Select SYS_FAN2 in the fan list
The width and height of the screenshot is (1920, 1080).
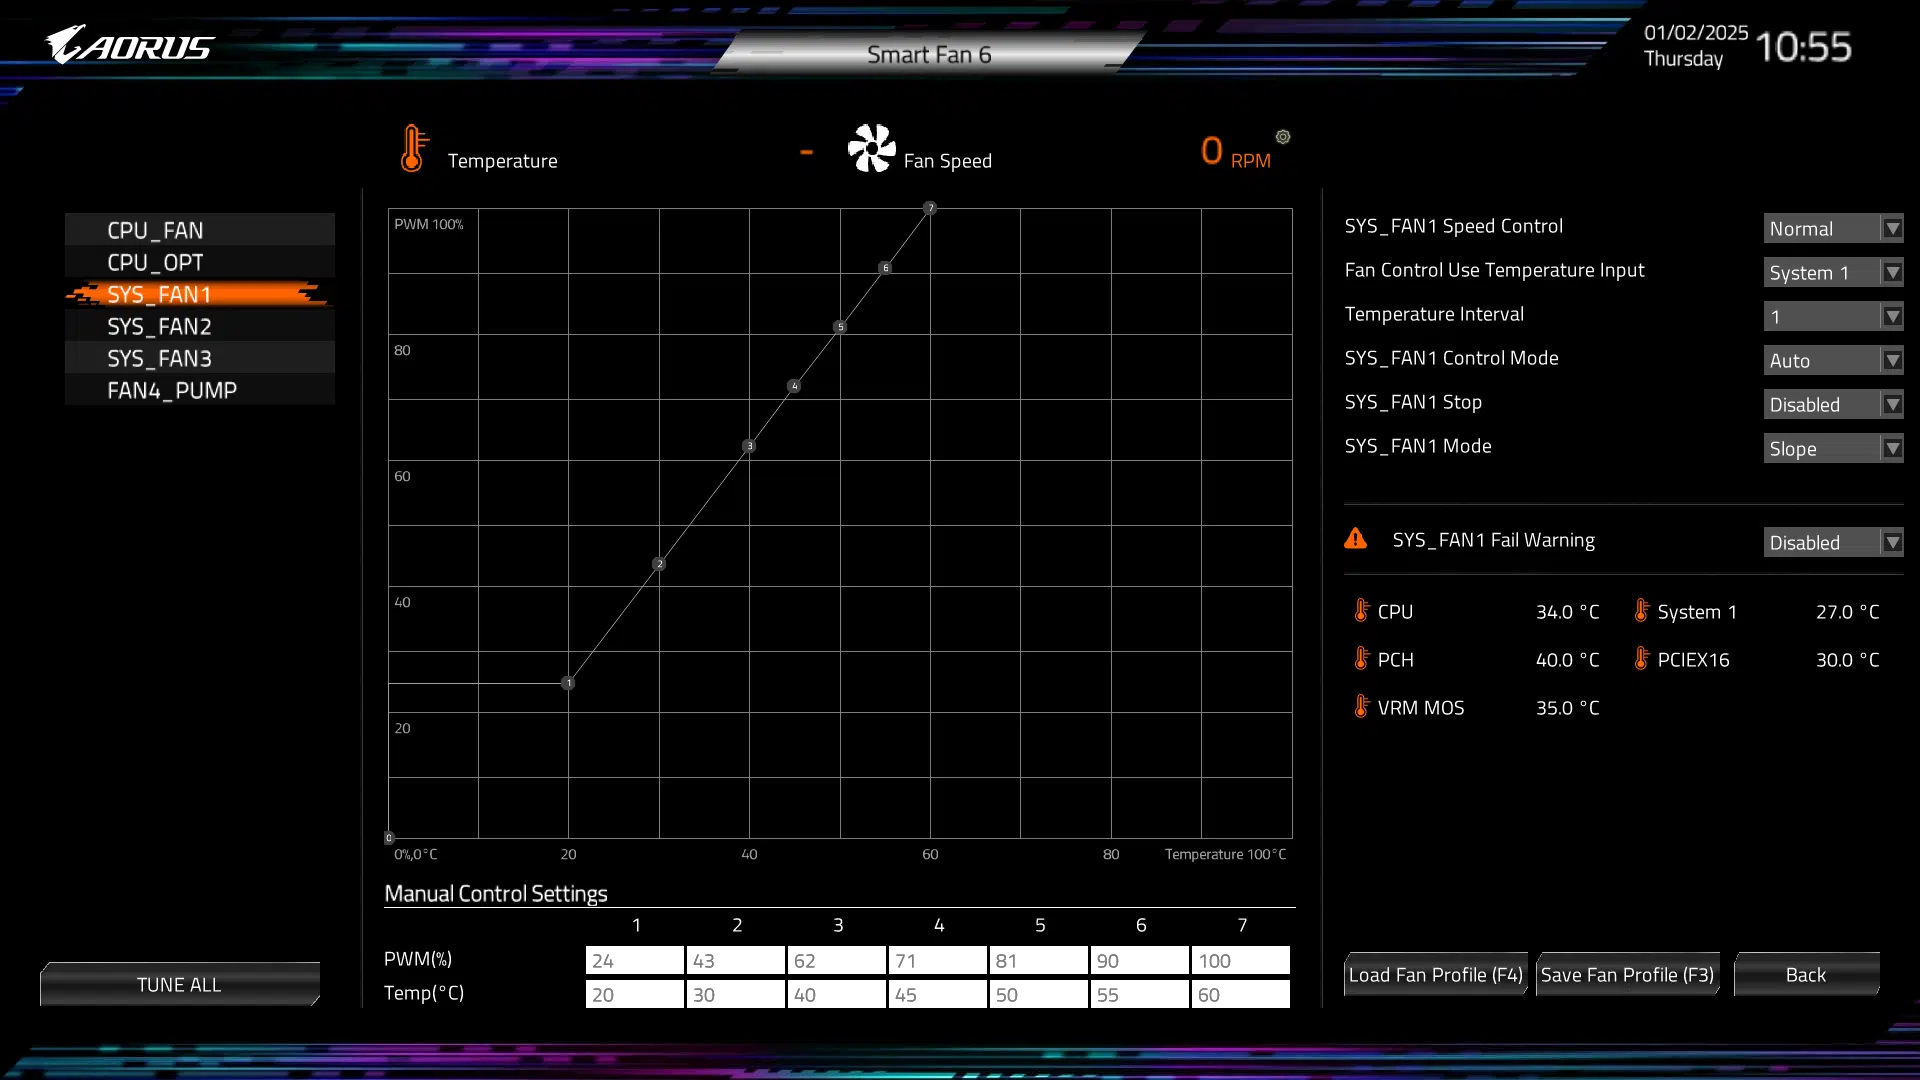tap(200, 326)
